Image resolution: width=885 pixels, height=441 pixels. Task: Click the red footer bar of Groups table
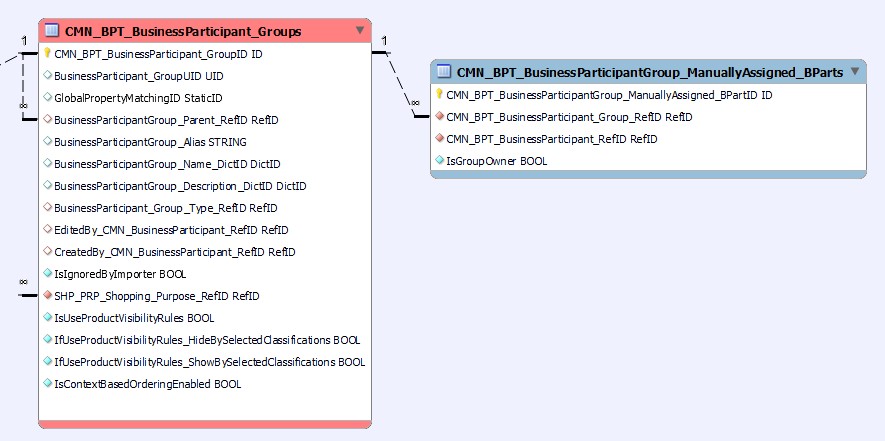(204, 424)
